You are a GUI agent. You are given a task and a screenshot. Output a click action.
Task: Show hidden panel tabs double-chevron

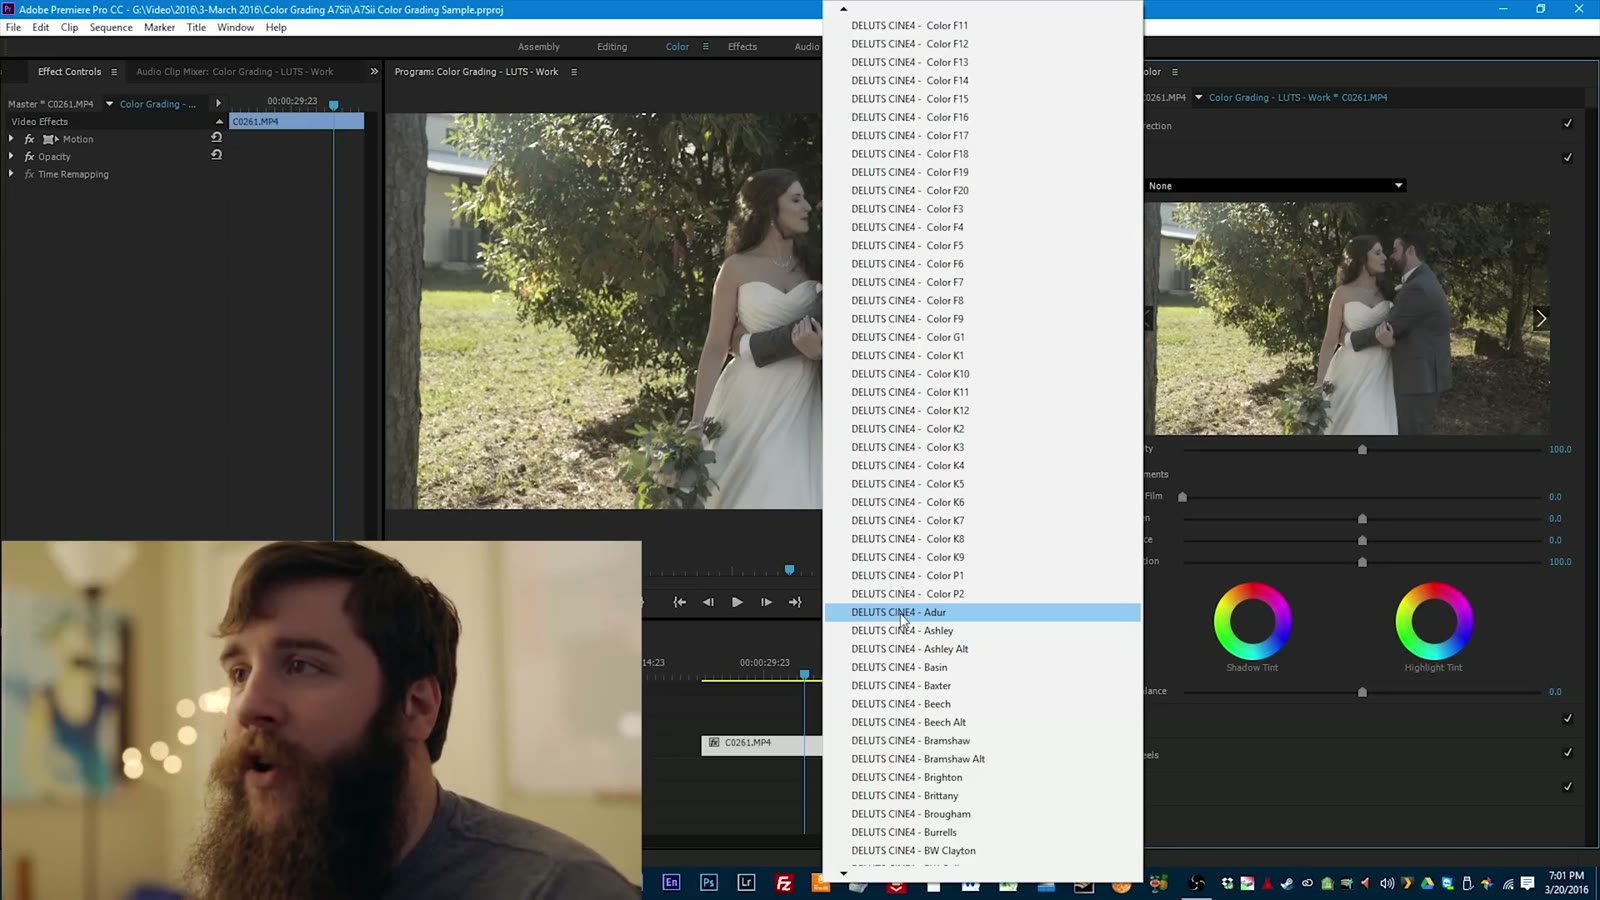tap(374, 72)
